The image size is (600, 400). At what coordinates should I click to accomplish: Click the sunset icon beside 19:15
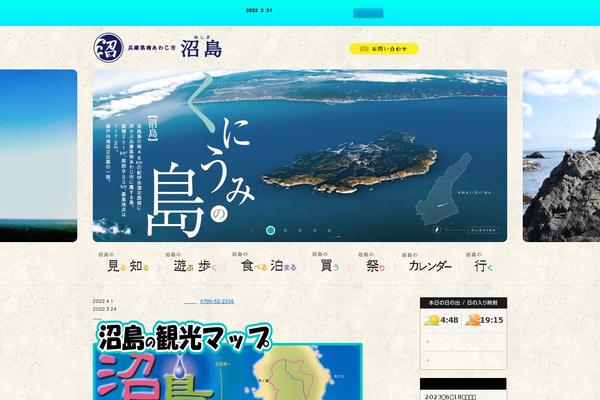coord(473,320)
